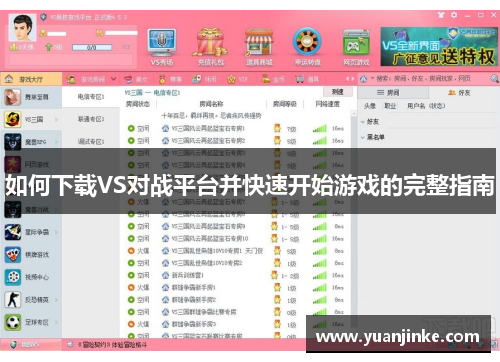Select the 电信专区1 zone

pos(91,97)
